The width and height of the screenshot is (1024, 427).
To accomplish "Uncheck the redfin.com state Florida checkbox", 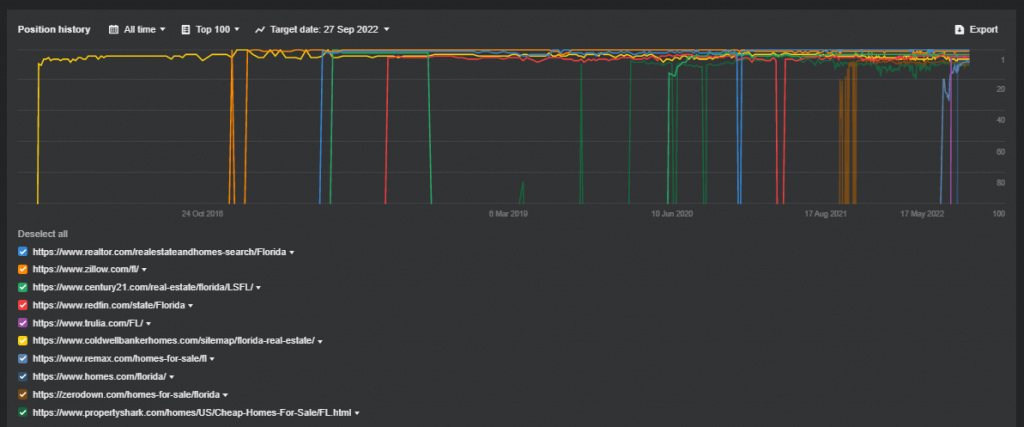I will pyautogui.click(x=23, y=305).
